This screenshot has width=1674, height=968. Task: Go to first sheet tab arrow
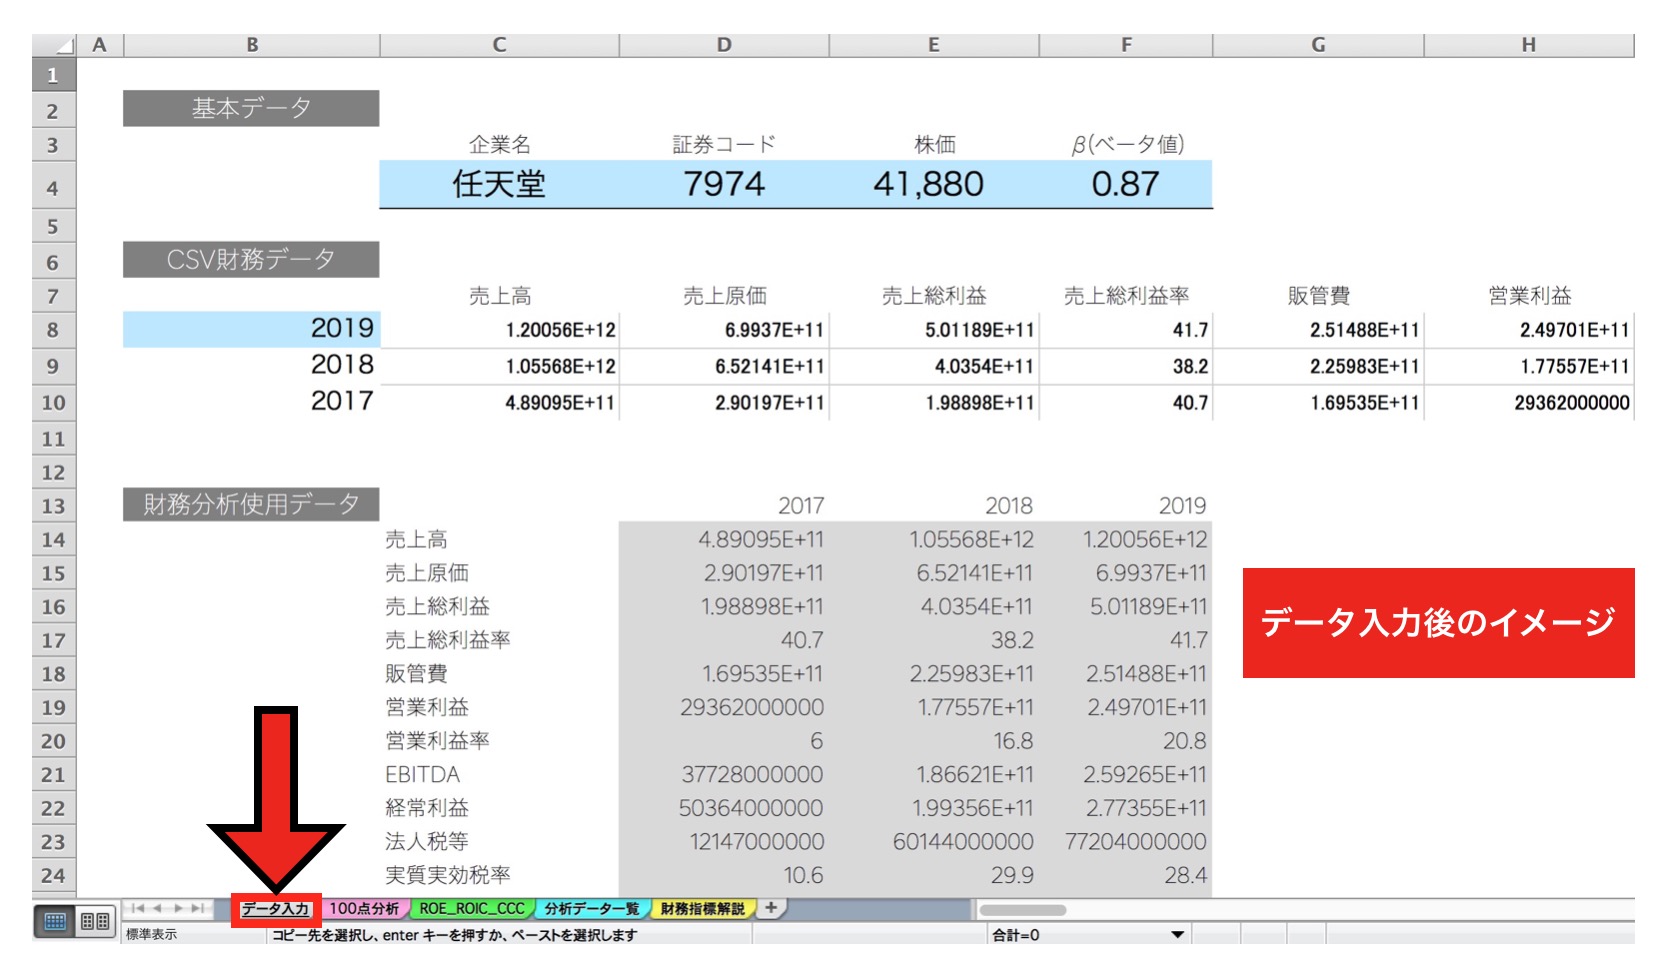click(x=138, y=908)
